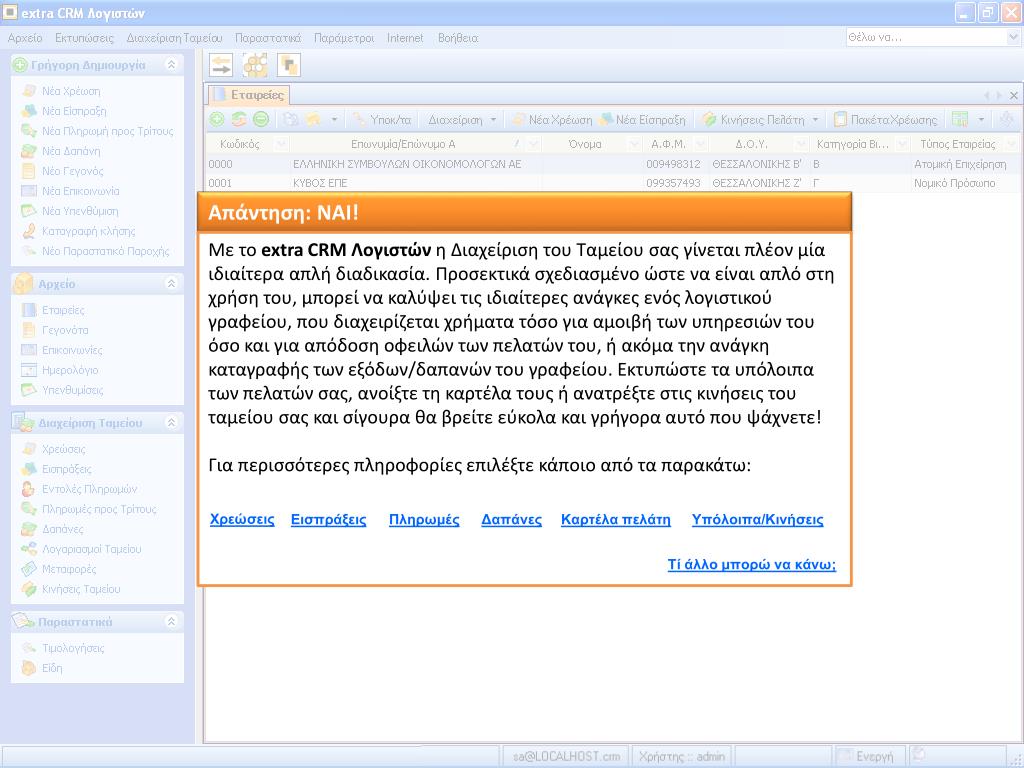Follow the Υπόλοιπα/Κινήσεις link
This screenshot has width=1024, height=768.
tap(758, 519)
